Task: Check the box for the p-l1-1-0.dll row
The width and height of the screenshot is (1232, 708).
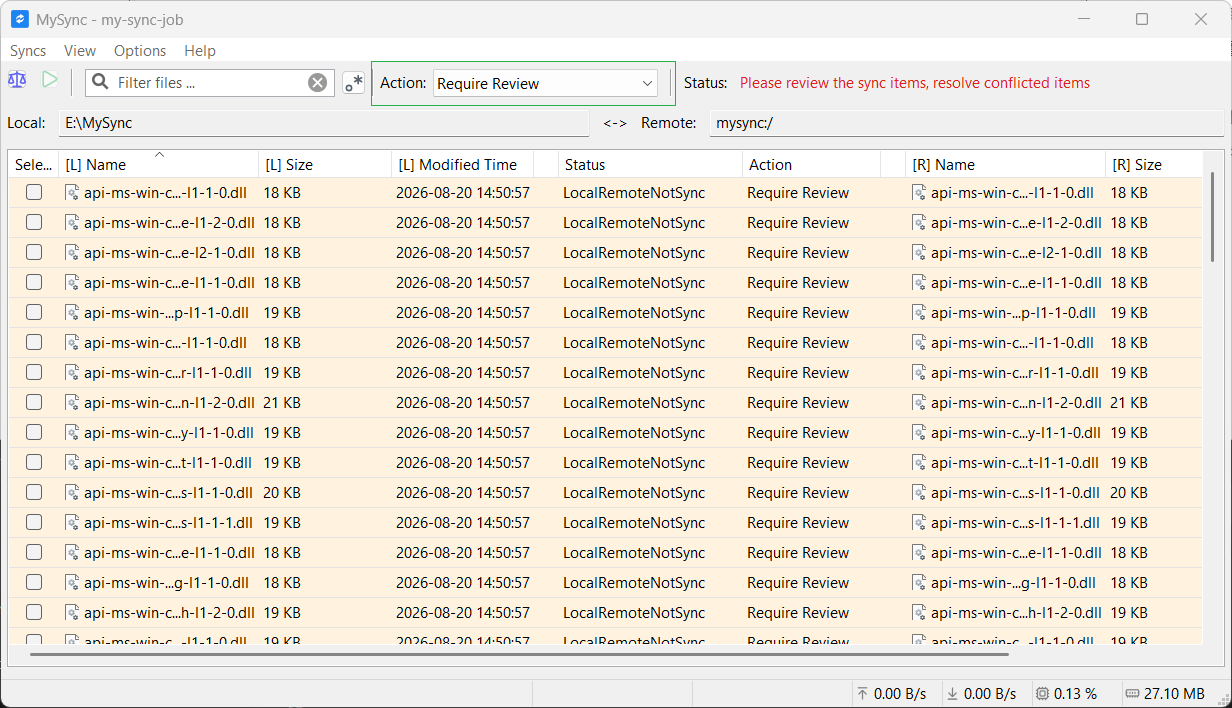Action: click(34, 313)
